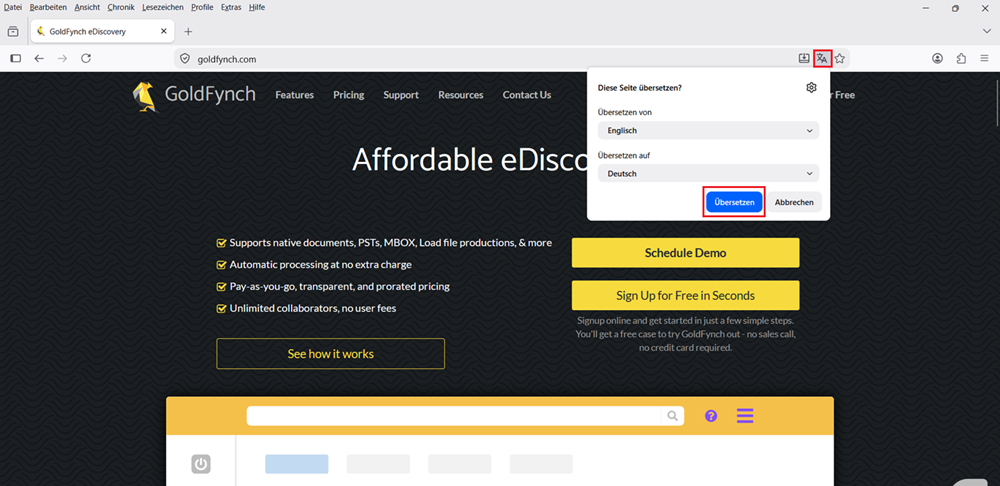Open a new tab with plus icon
Screen dimensions: 1000x486
(188, 31)
